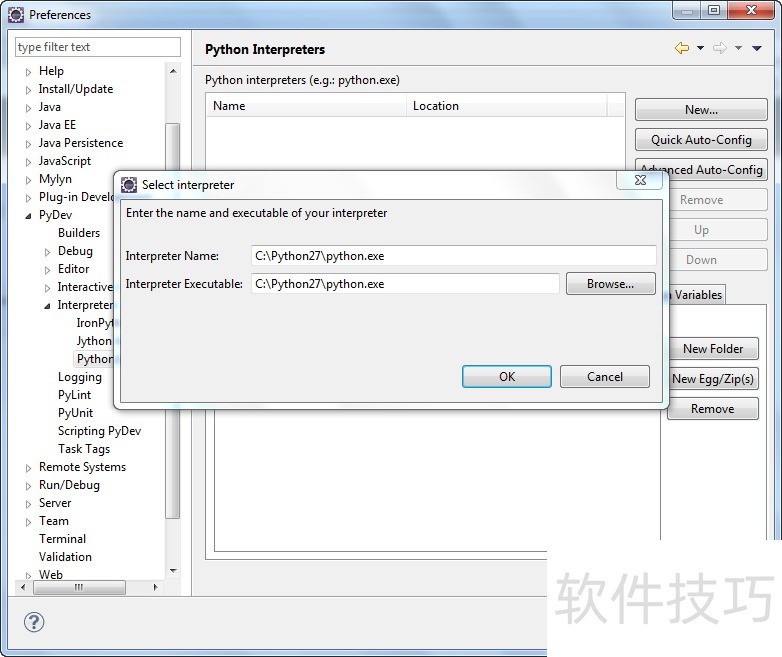
Task: Open the back history dropdown arrow
Action: click(x=700, y=48)
